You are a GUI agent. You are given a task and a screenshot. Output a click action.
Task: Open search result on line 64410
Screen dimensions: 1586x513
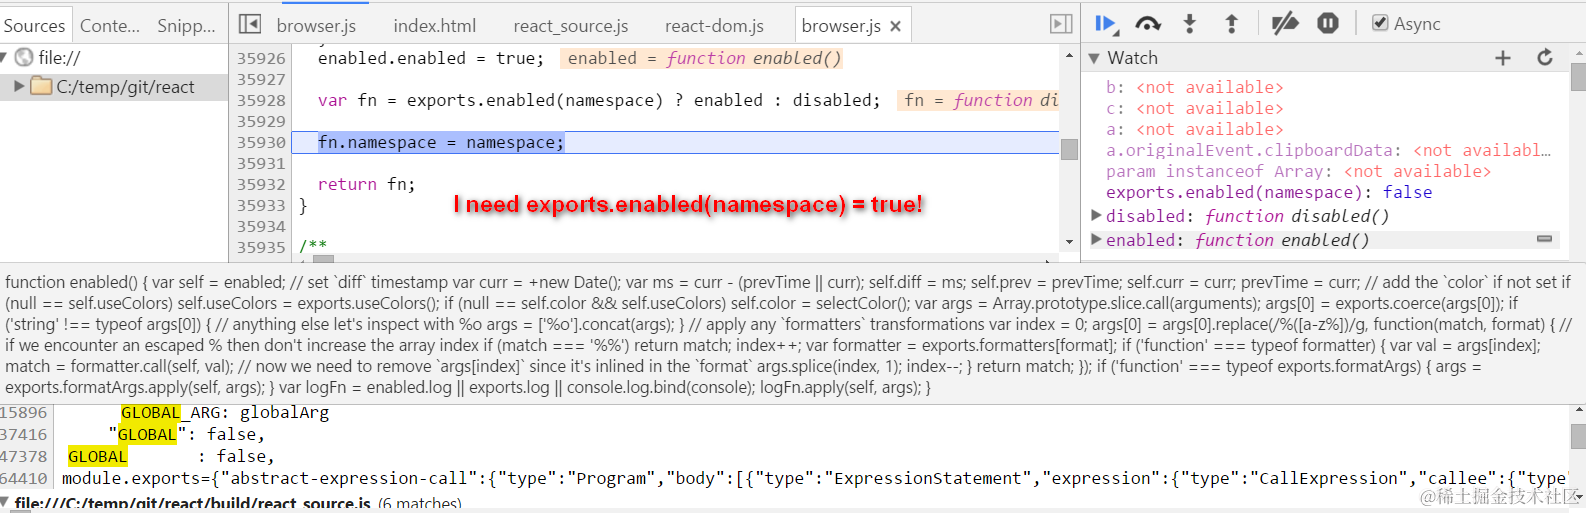[x=814, y=478]
